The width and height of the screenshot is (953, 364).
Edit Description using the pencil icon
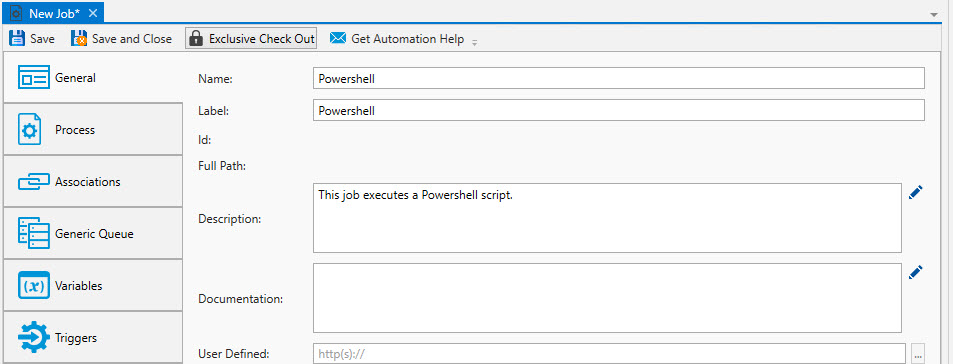click(x=916, y=193)
